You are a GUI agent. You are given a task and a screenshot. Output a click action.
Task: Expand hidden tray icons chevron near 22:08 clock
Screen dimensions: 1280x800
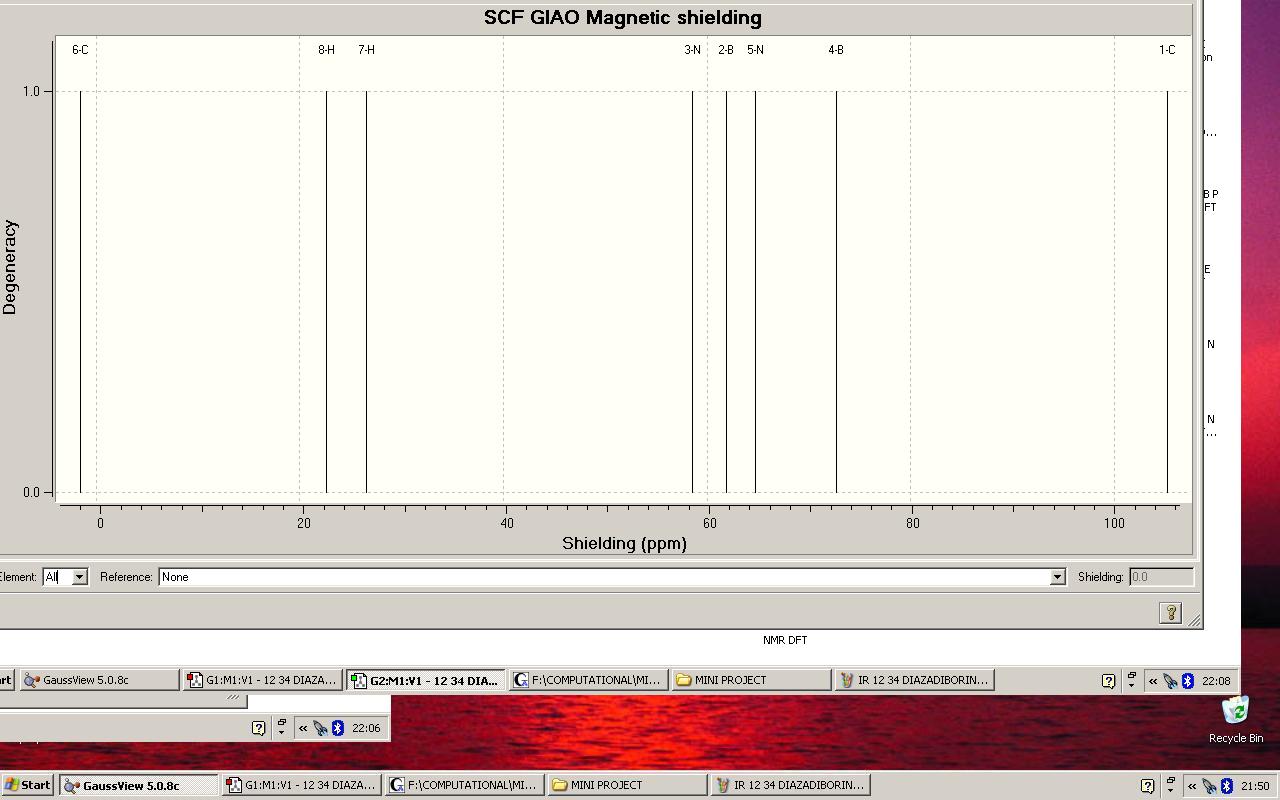(x=1153, y=681)
